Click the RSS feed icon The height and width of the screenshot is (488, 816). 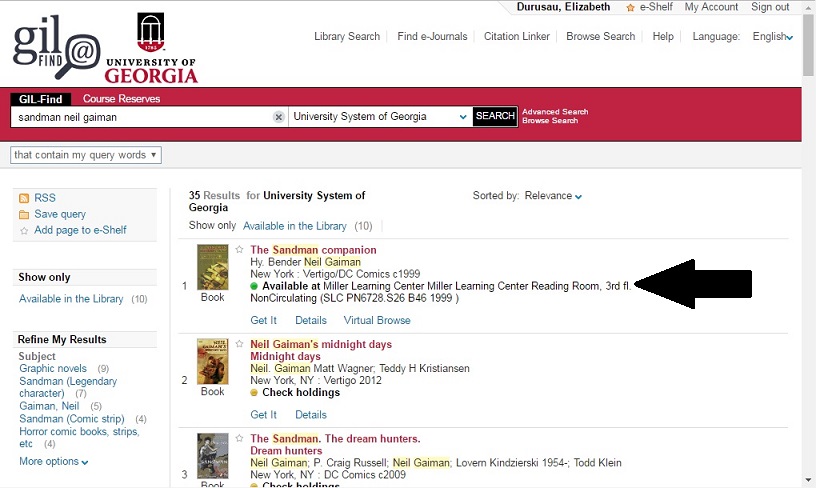coord(25,198)
